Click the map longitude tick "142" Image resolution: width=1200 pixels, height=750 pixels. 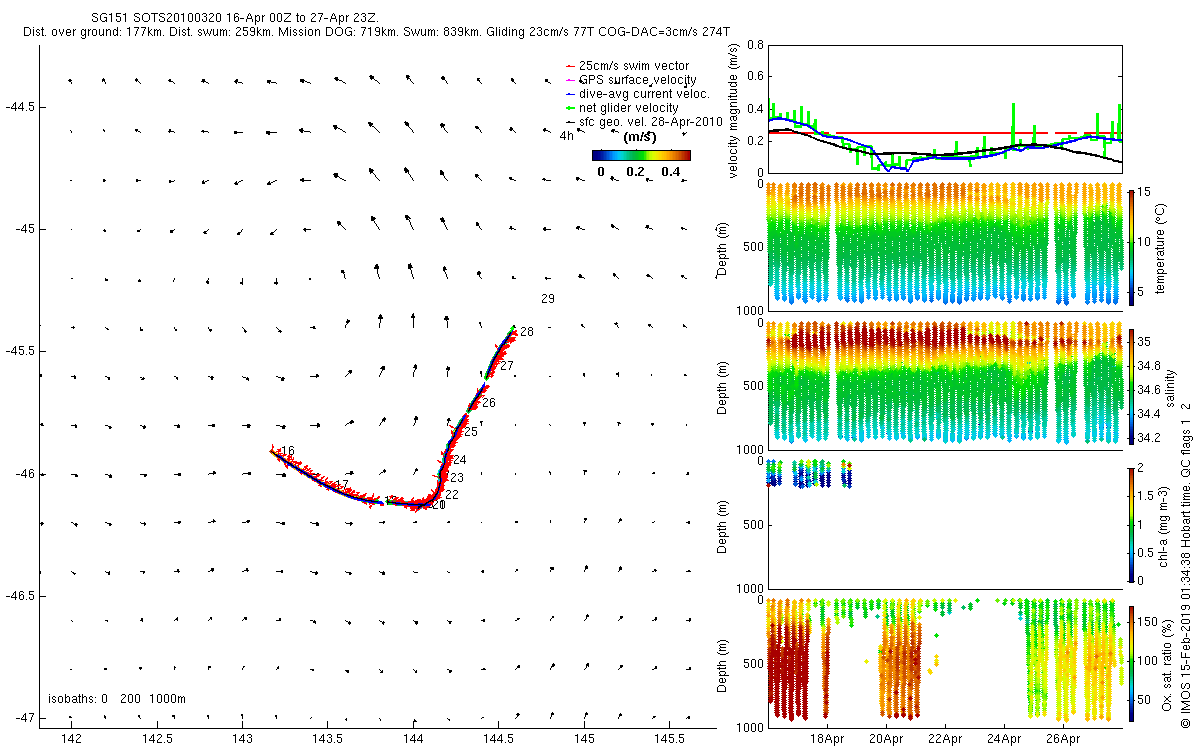point(72,739)
